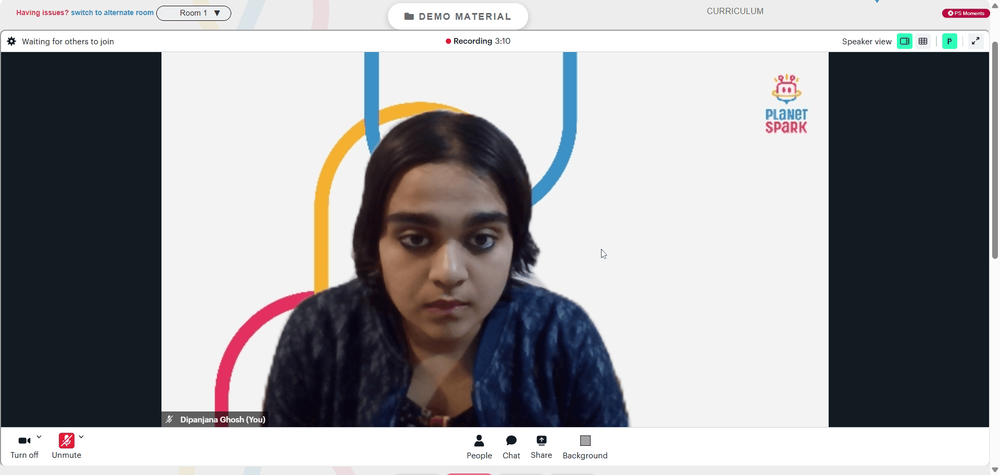This screenshot has height=475, width=1000.
Task: Click the Speaker view label
Action: 867,41
